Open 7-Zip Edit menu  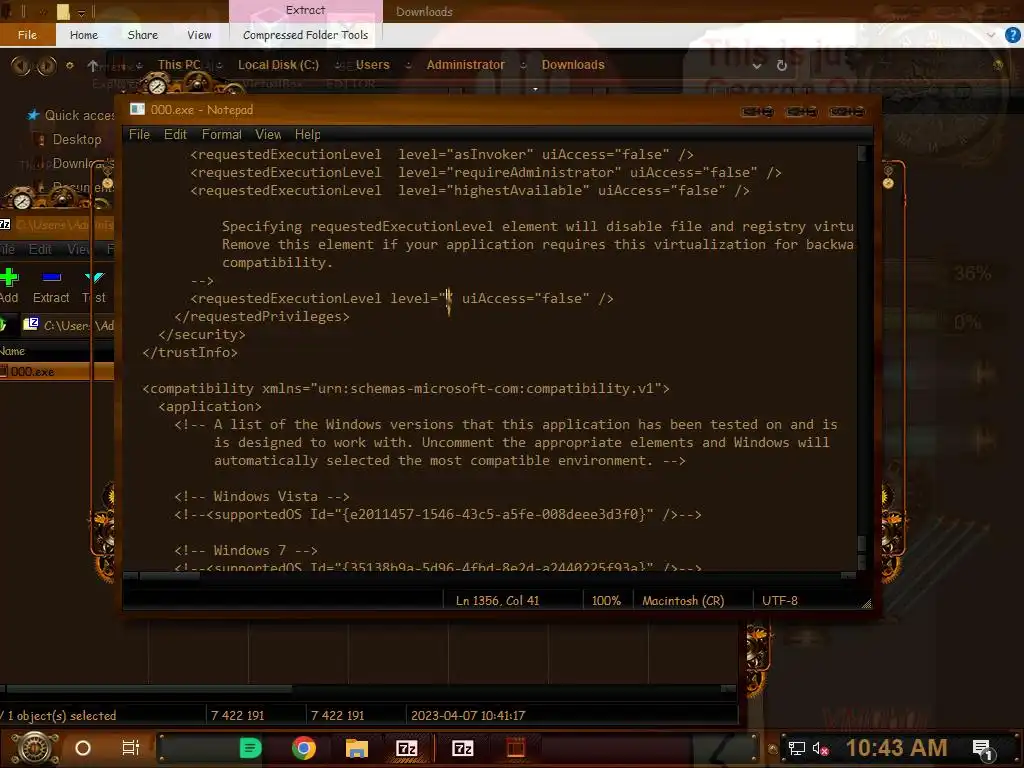coord(40,249)
